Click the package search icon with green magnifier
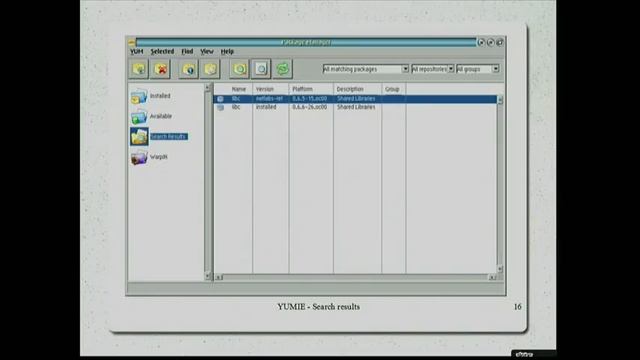This screenshot has width=640, height=360. point(239,69)
